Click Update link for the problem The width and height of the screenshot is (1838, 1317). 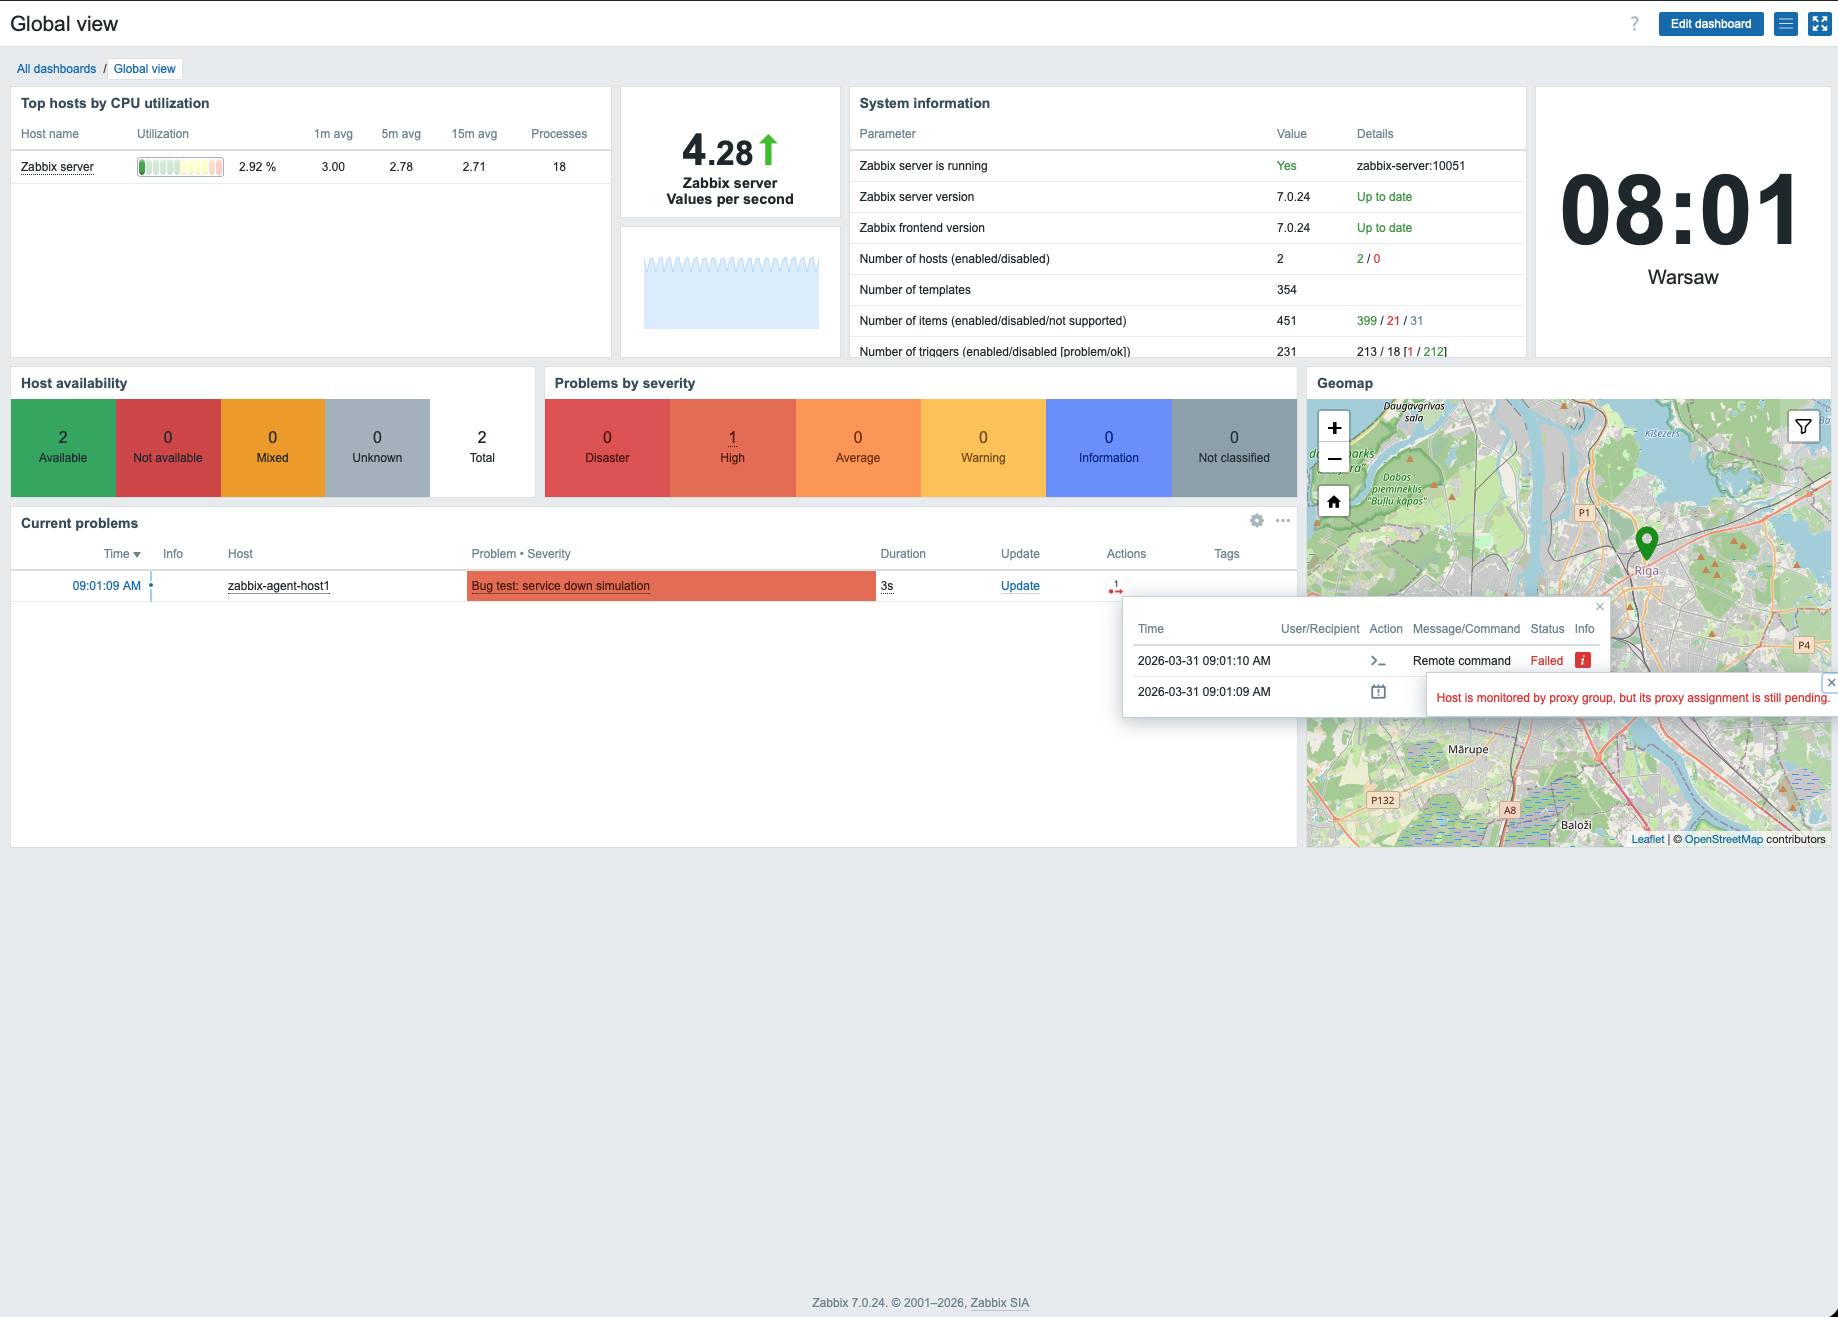[x=1020, y=586]
